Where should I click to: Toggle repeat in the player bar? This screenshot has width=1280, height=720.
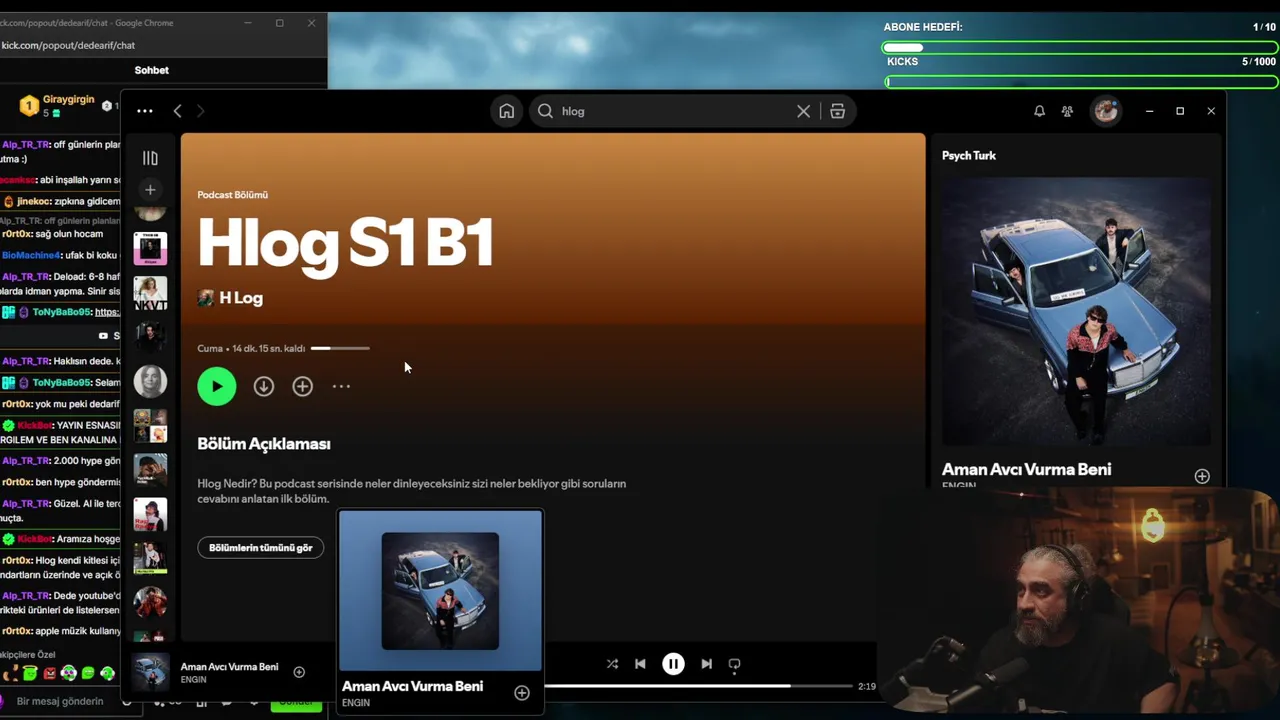point(734,664)
